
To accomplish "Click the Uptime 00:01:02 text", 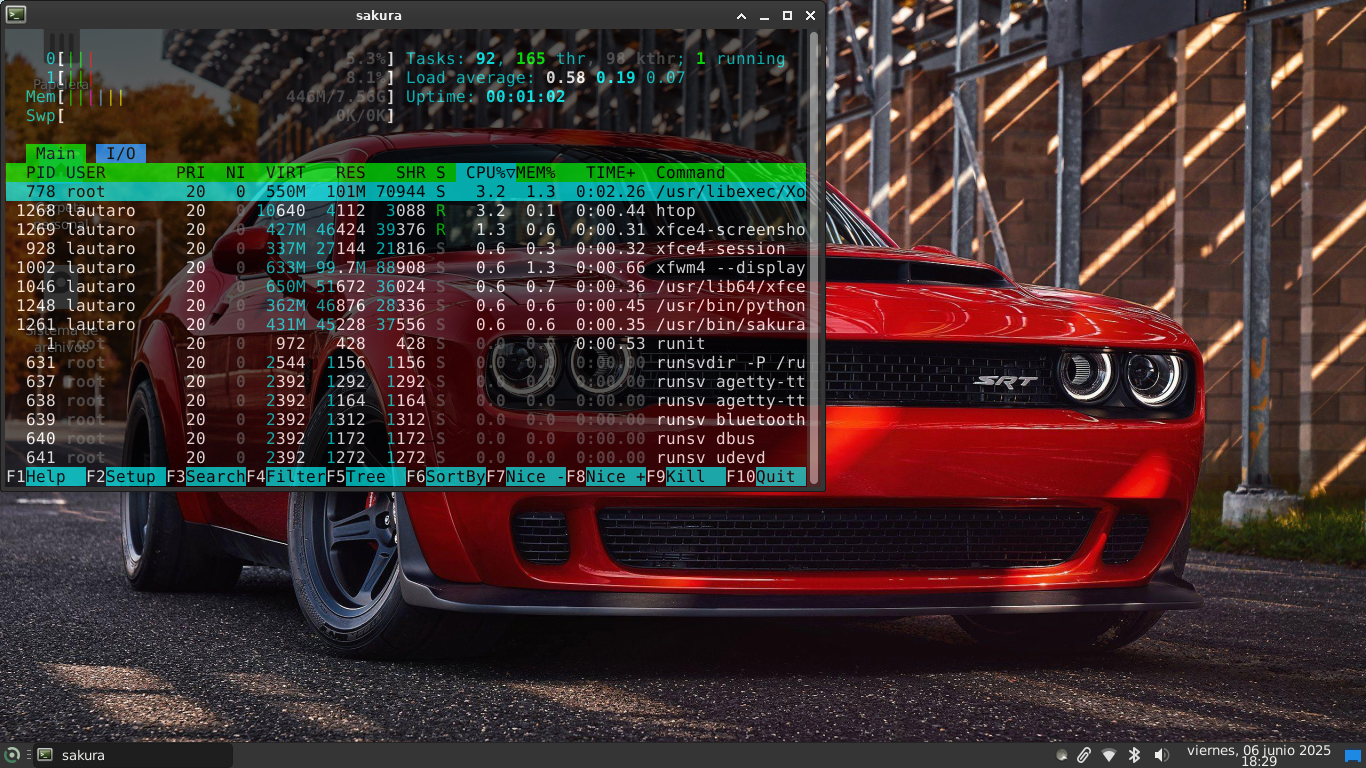I will (486, 97).
